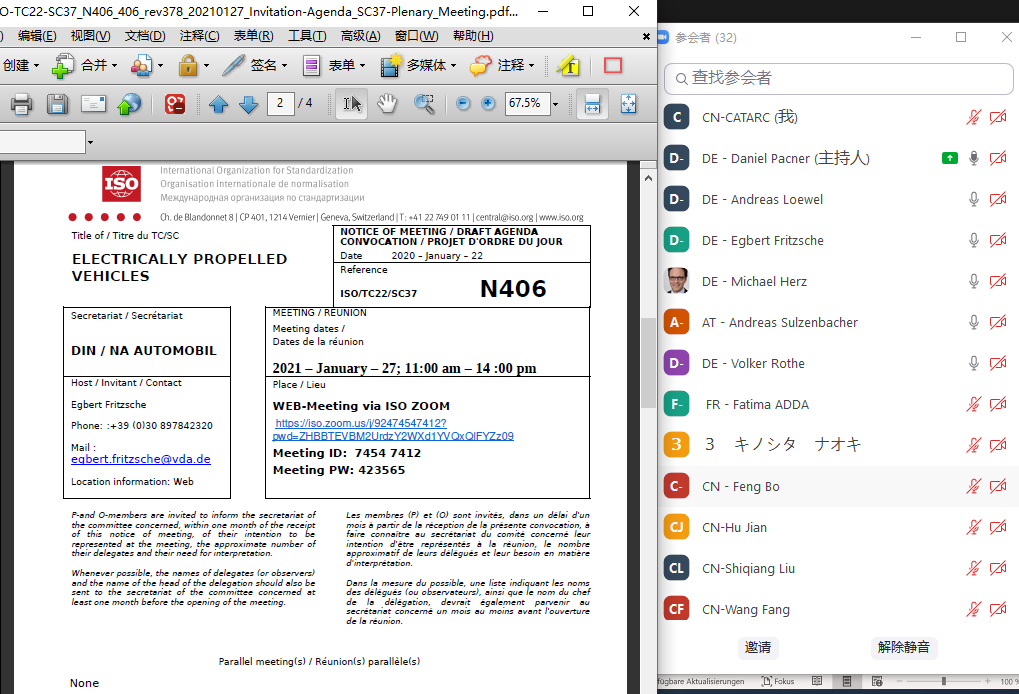Viewport: 1019px width, 694px height.
Task: Click the 查找参会者 participant search field
Action: coord(840,78)
